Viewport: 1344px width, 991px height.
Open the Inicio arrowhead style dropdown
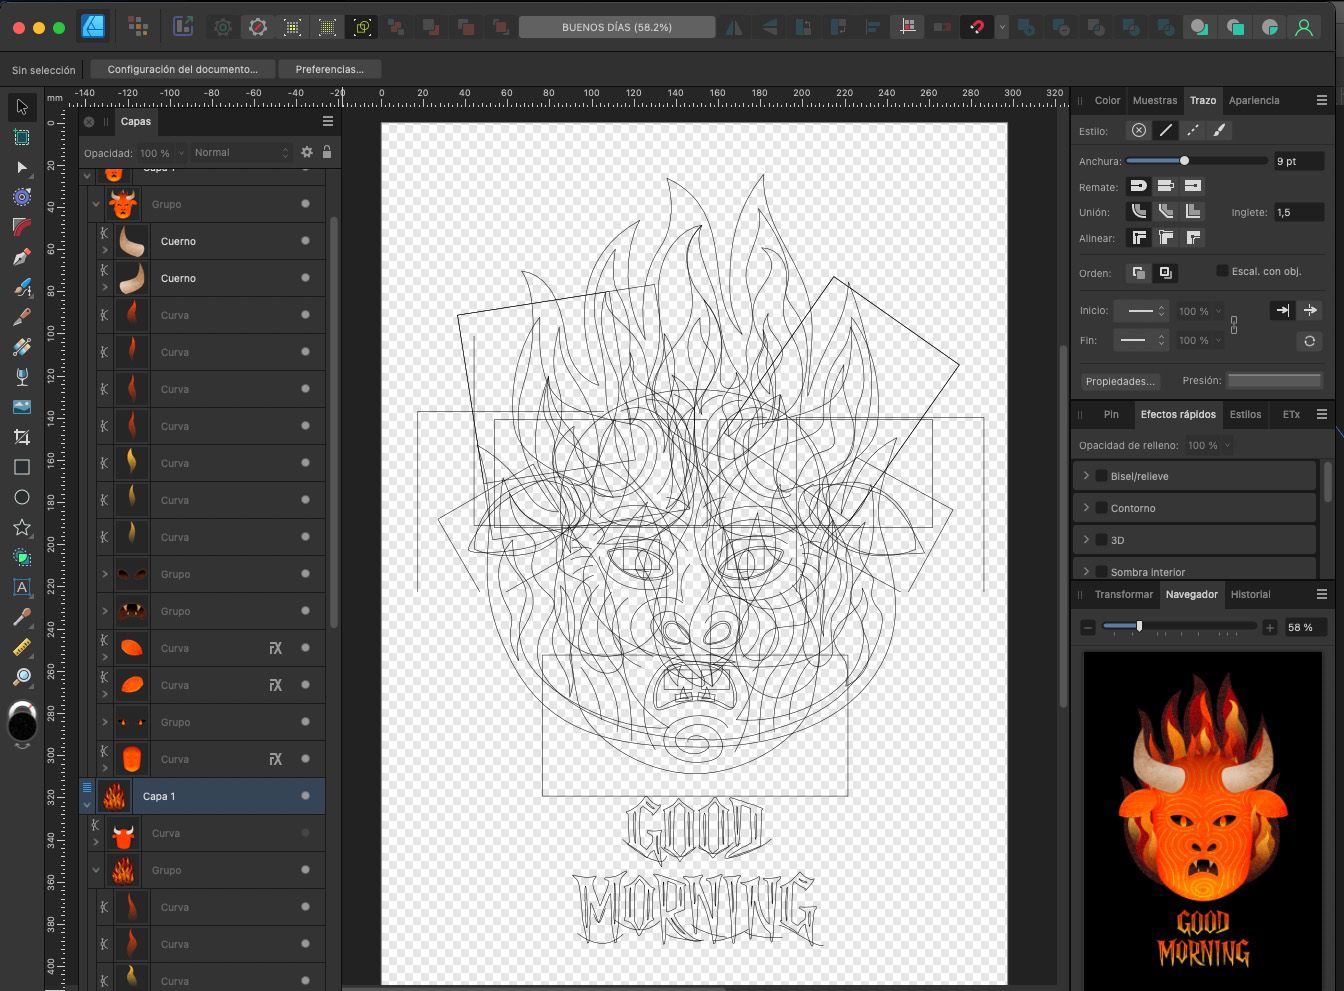[x=1141, y=311]
